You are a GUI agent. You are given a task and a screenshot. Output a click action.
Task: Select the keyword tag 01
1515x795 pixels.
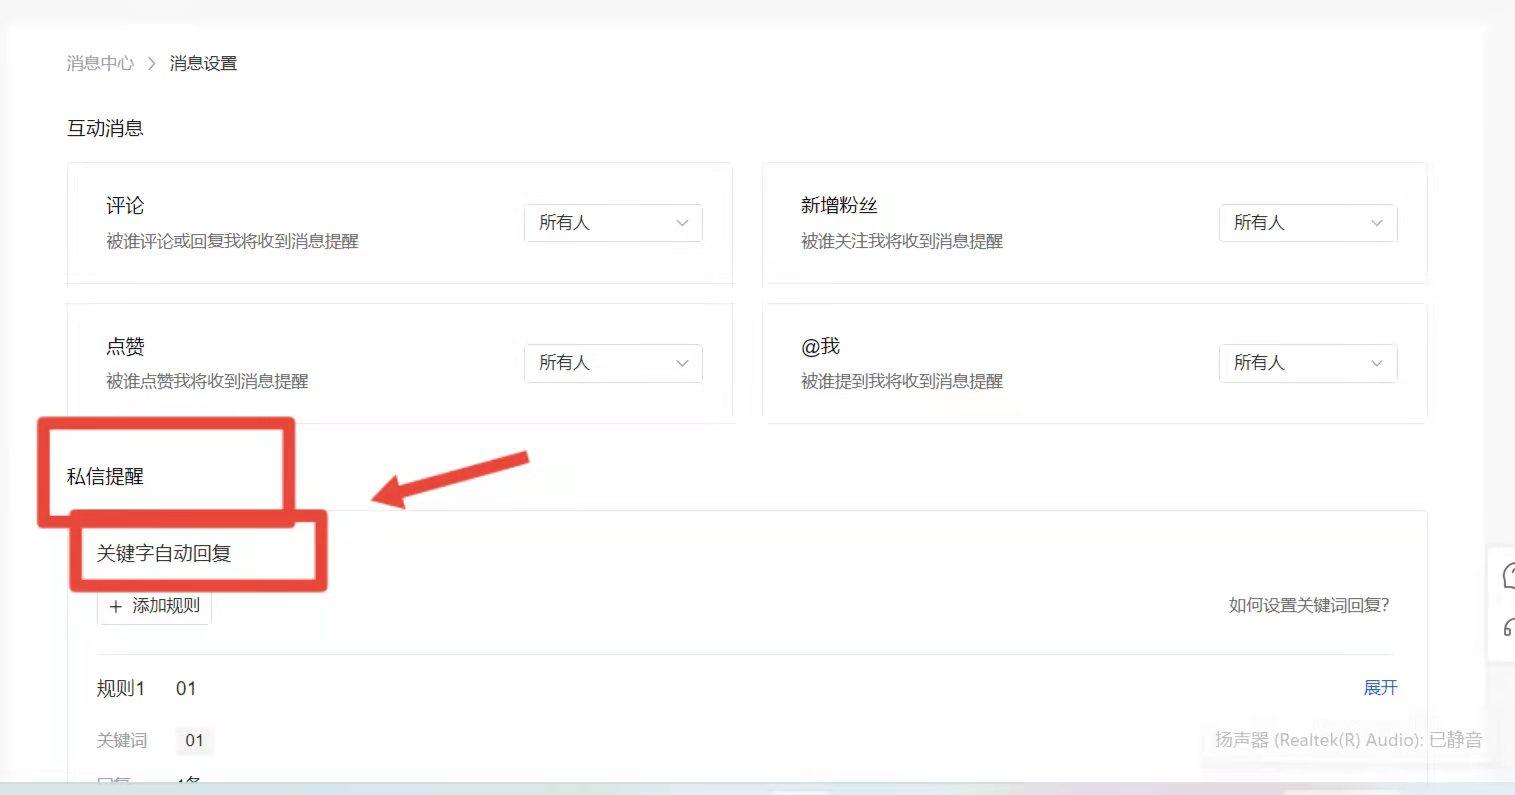pos(194,740)
